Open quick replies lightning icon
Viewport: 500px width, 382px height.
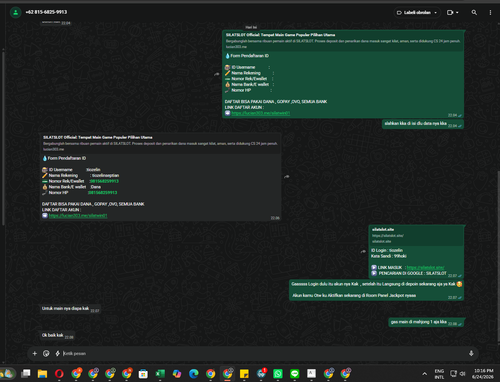click(x=57, y=353)
